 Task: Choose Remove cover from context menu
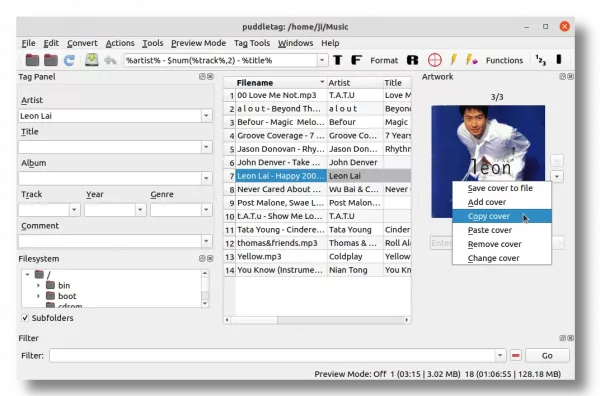[502, 244]
